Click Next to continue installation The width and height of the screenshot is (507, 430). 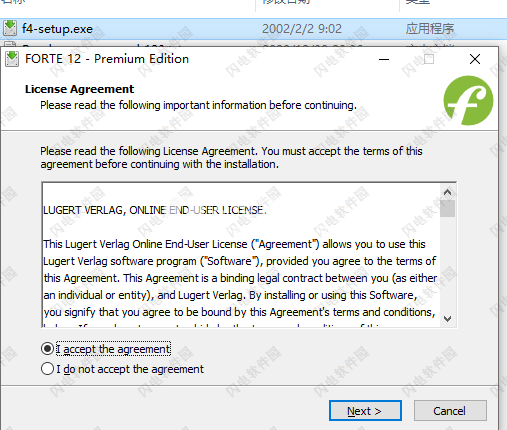tap(365, 411)
